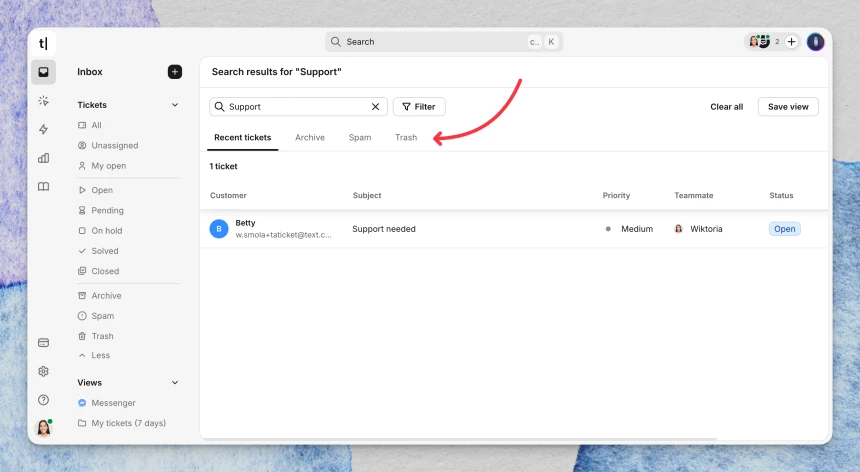Click the Teammate column header

[694, 196]
